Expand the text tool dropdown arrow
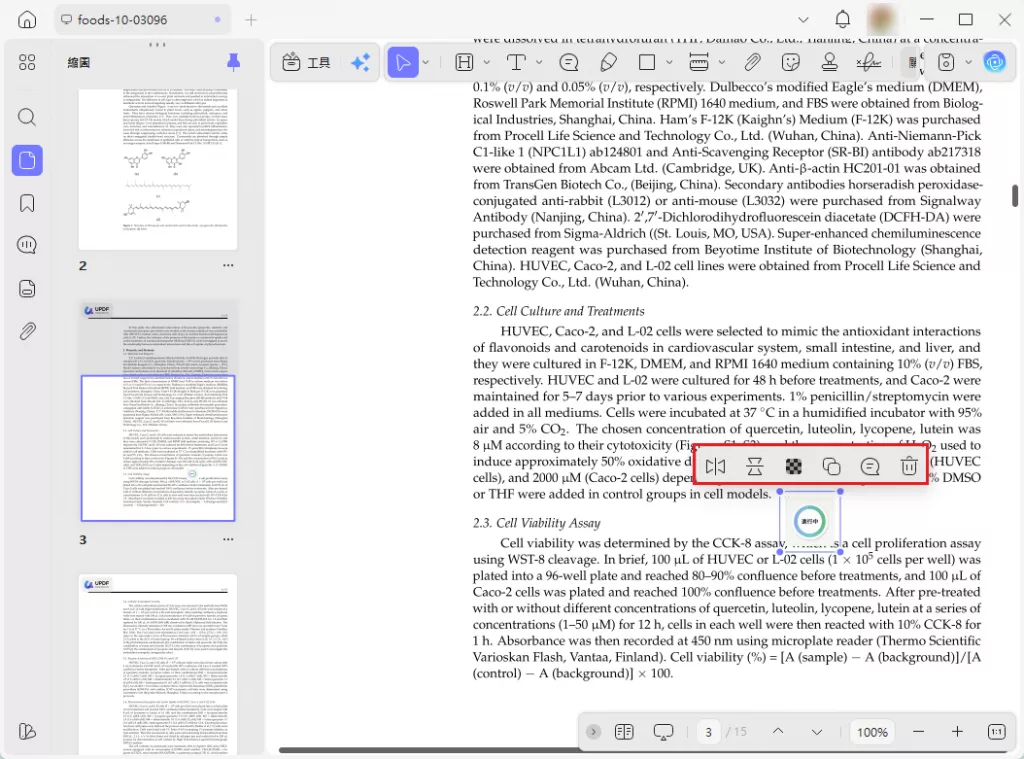 point(539,63)
